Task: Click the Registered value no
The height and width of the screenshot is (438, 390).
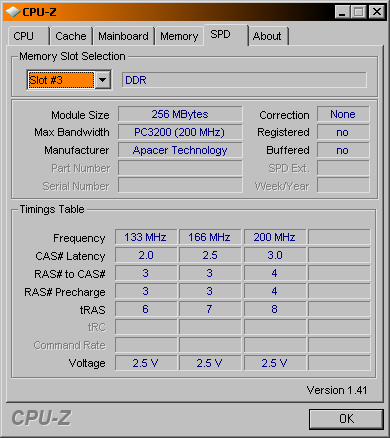Action: 343,132
